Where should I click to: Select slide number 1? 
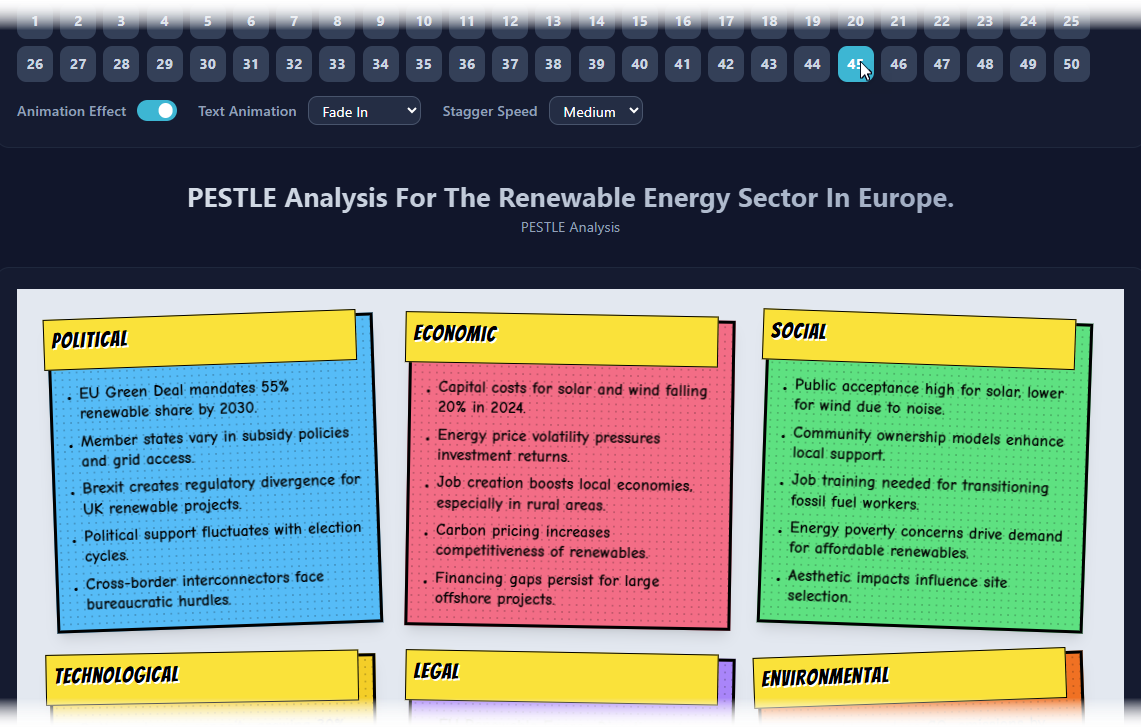click(x=34, y=18)
